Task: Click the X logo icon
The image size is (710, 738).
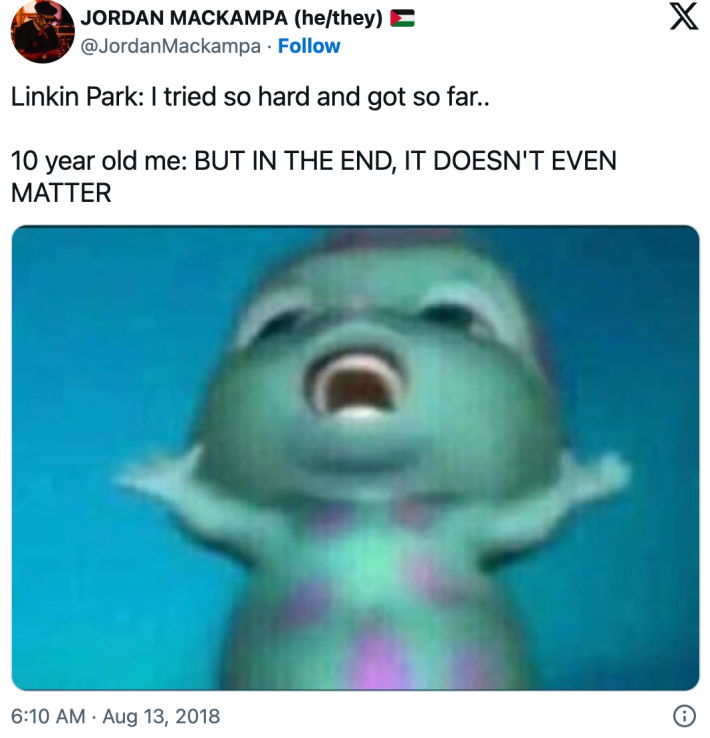Action: tap(684, 18)
